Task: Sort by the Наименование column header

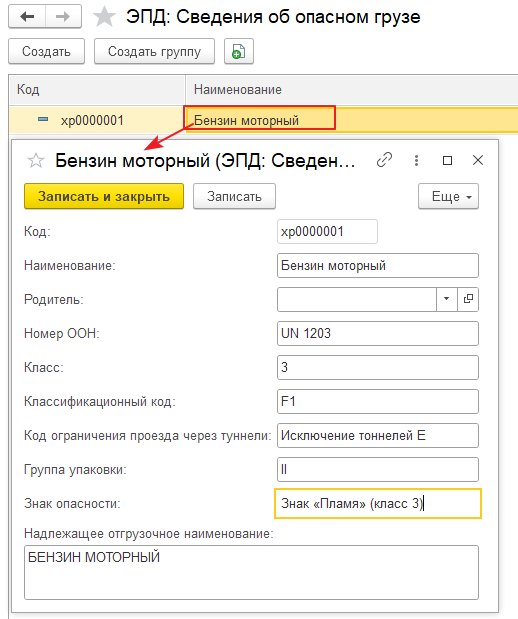Action: click(351, 90)
